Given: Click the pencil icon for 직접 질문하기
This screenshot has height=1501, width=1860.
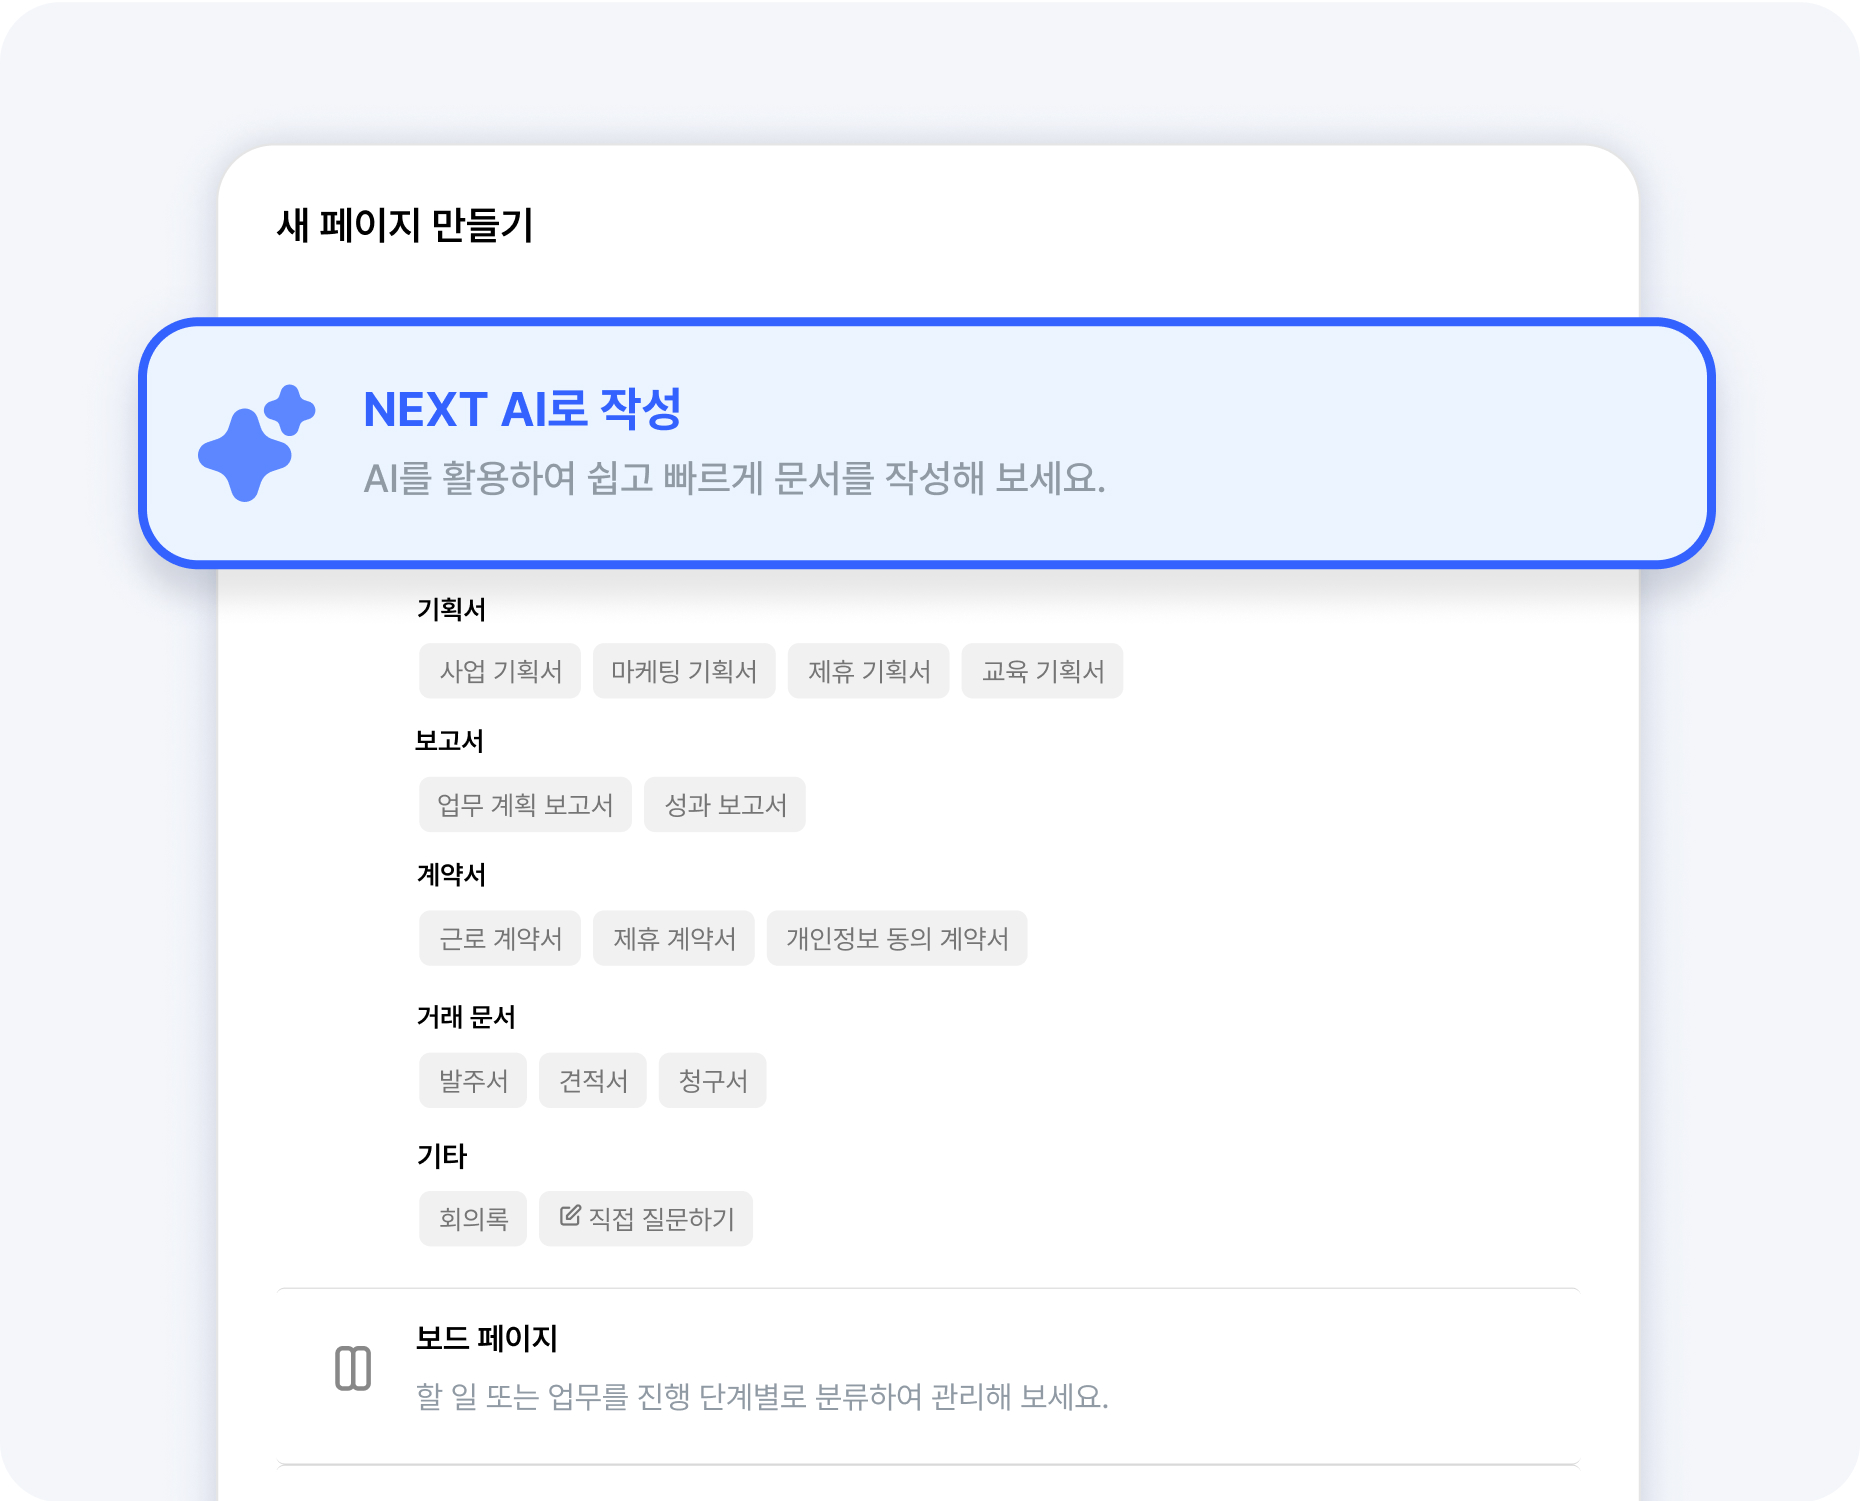Looking at the screenshot, I should pyautogui.click(x=570, y=1216).
